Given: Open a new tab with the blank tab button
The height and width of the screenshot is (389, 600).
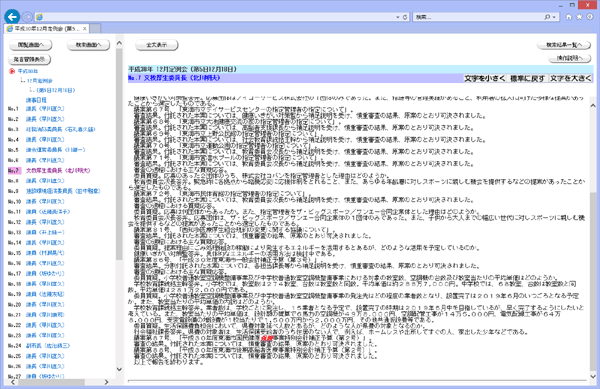Looking at the screenshot, I should click(95, 29).
